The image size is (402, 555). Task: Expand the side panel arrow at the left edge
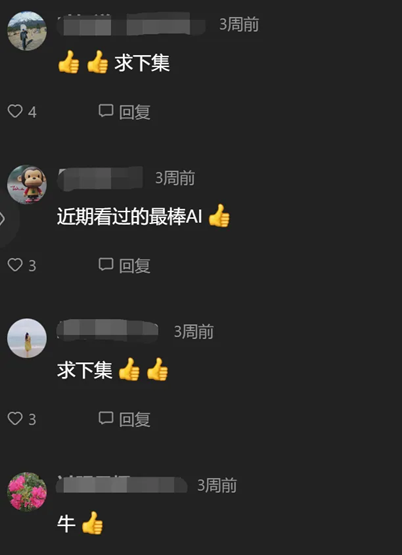pyautogui.click(x=3, y=219)
